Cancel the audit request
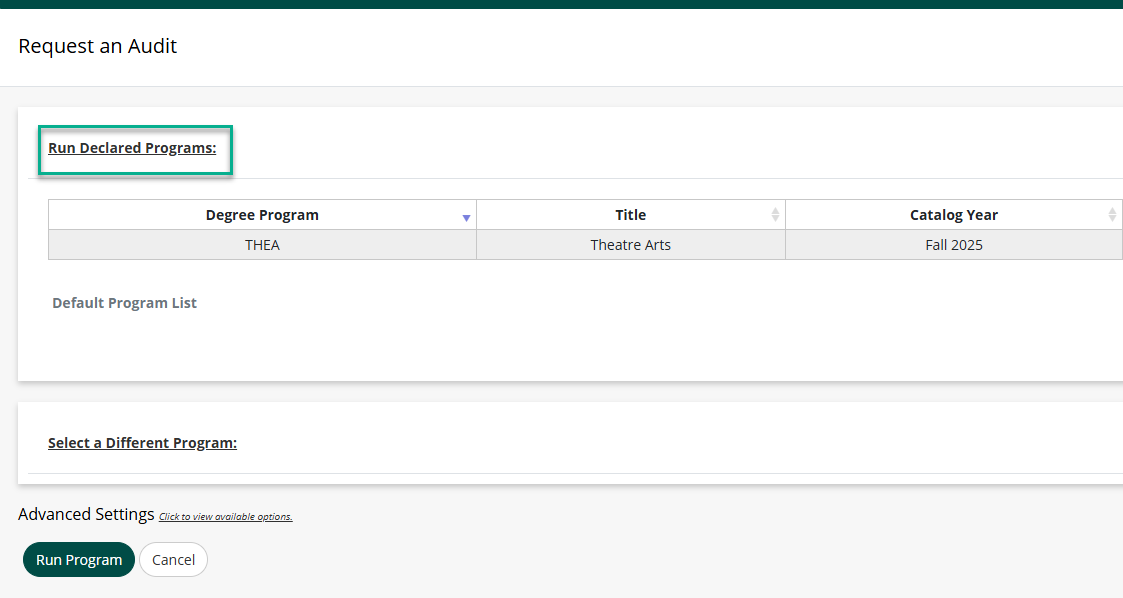Viewport: 1123px width, 598px height. pyautogui.click(x=173, y=559)
